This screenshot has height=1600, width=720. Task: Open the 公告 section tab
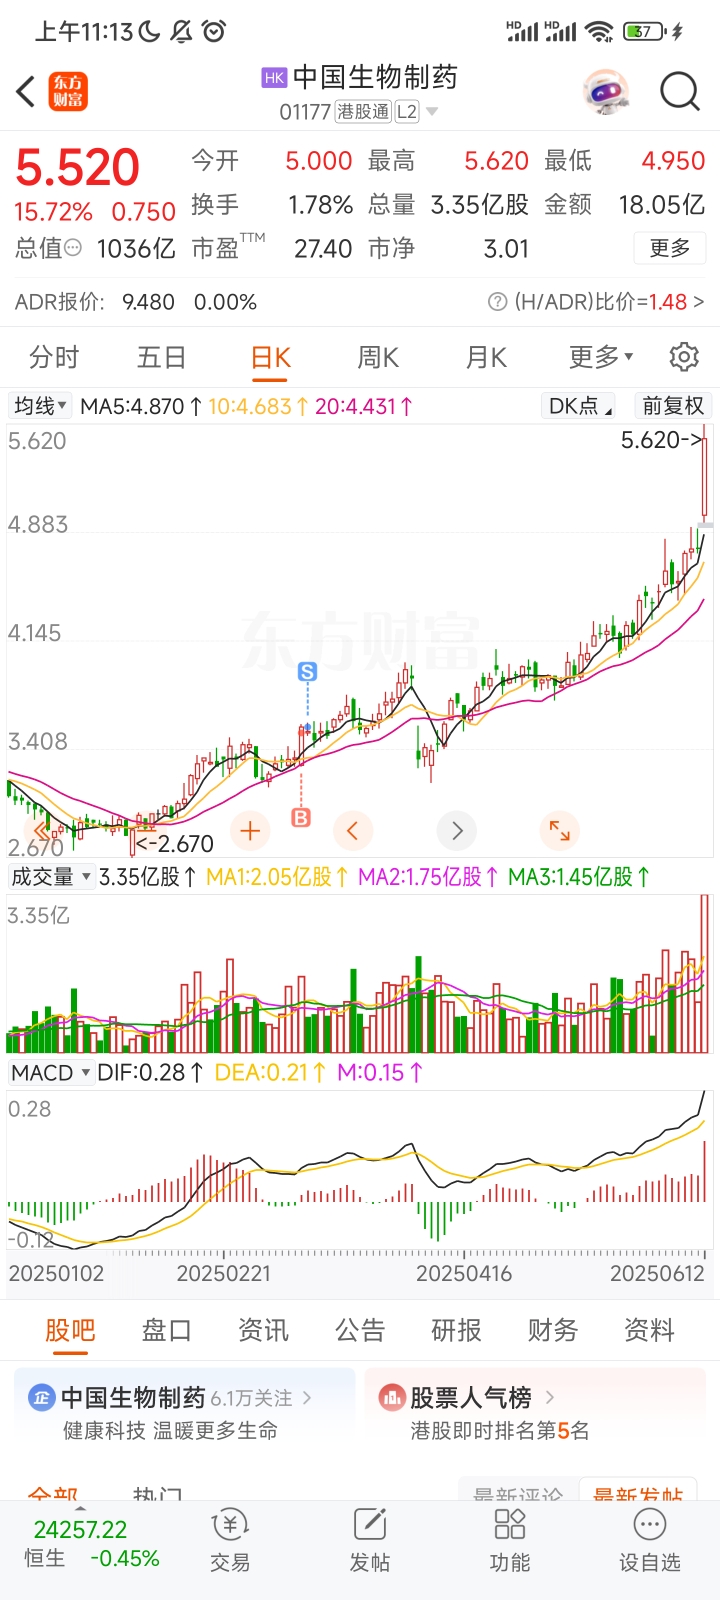click(360, 1330)
